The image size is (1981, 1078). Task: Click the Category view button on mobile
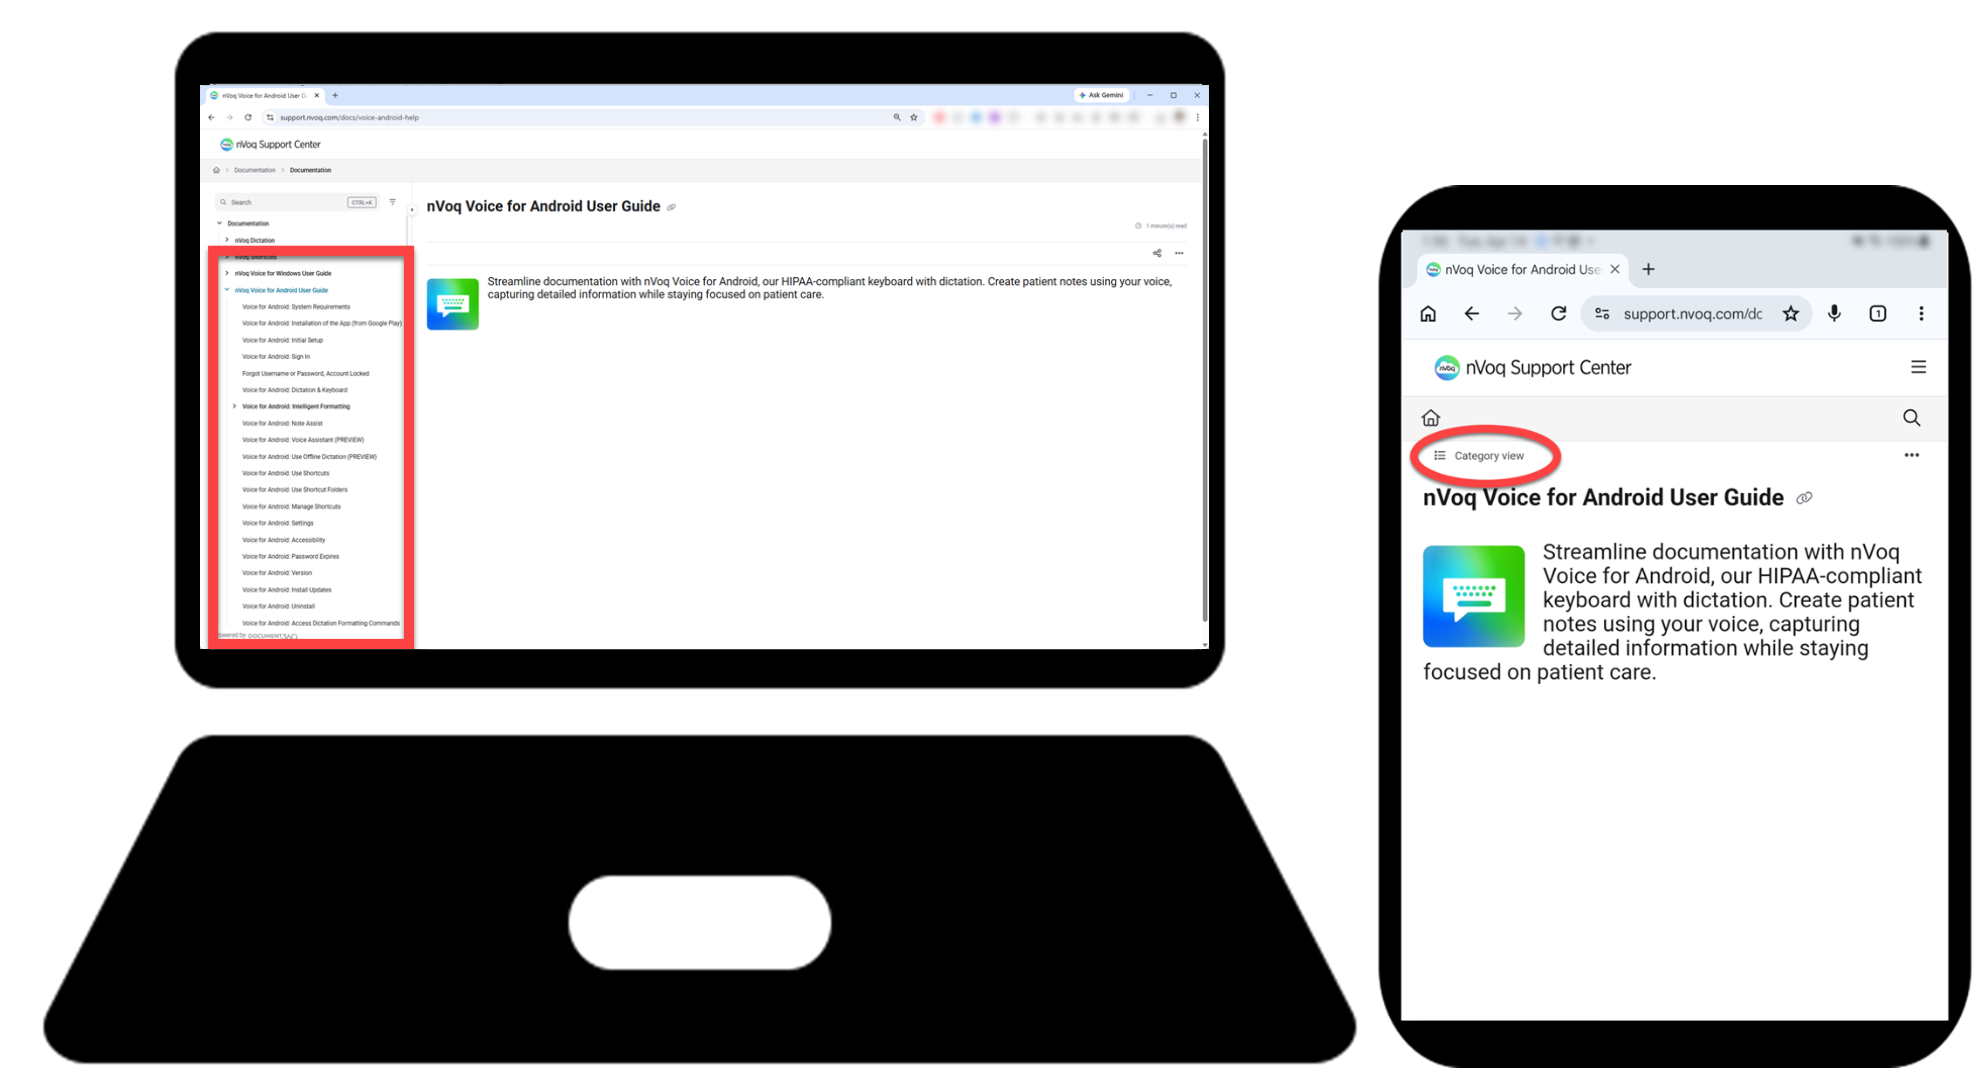[1485, 455]
